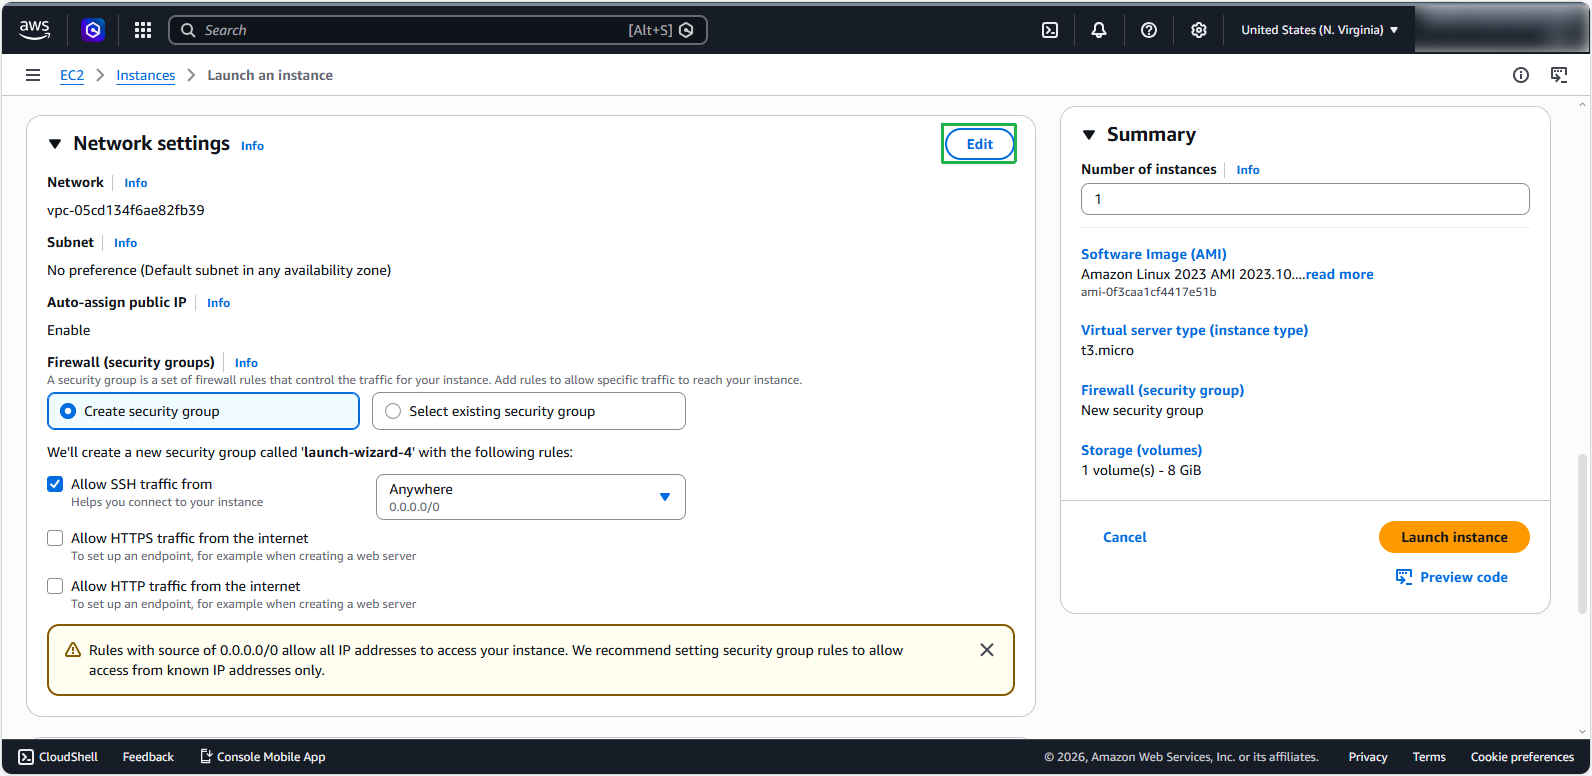Open the Privacy link

(x=1368, y=757)
